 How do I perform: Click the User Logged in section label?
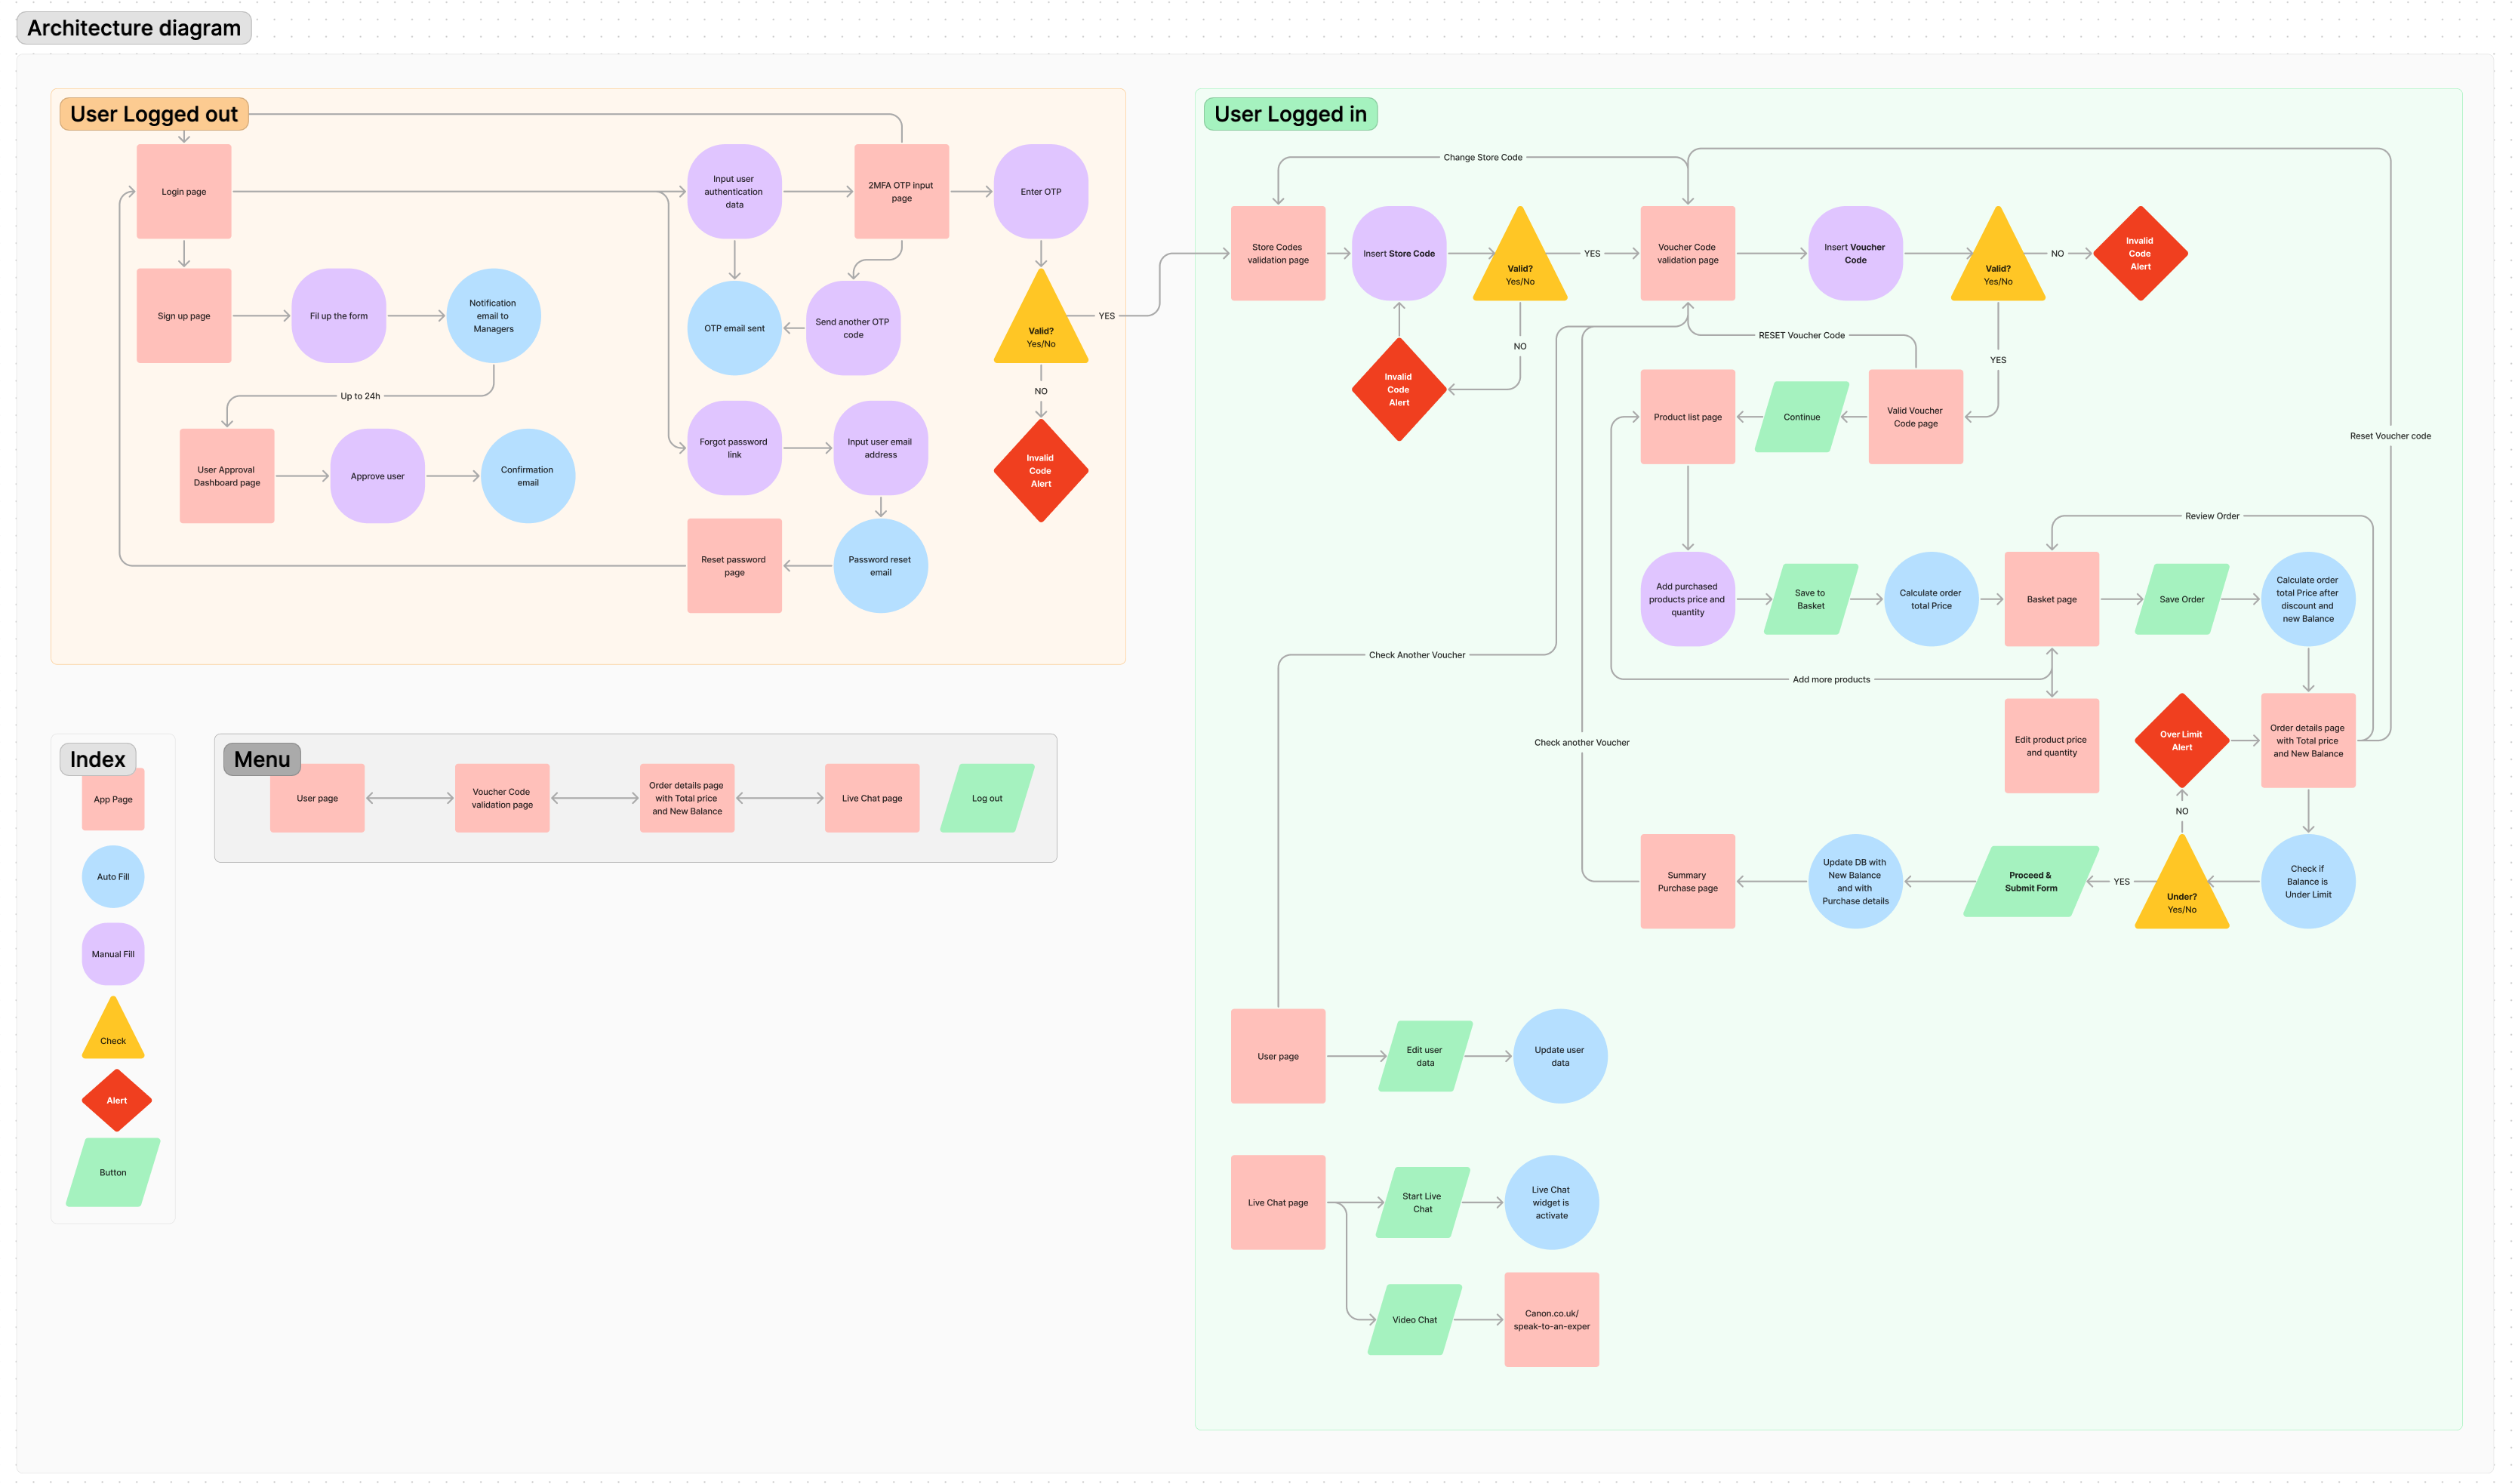(x=1290, y=114)
